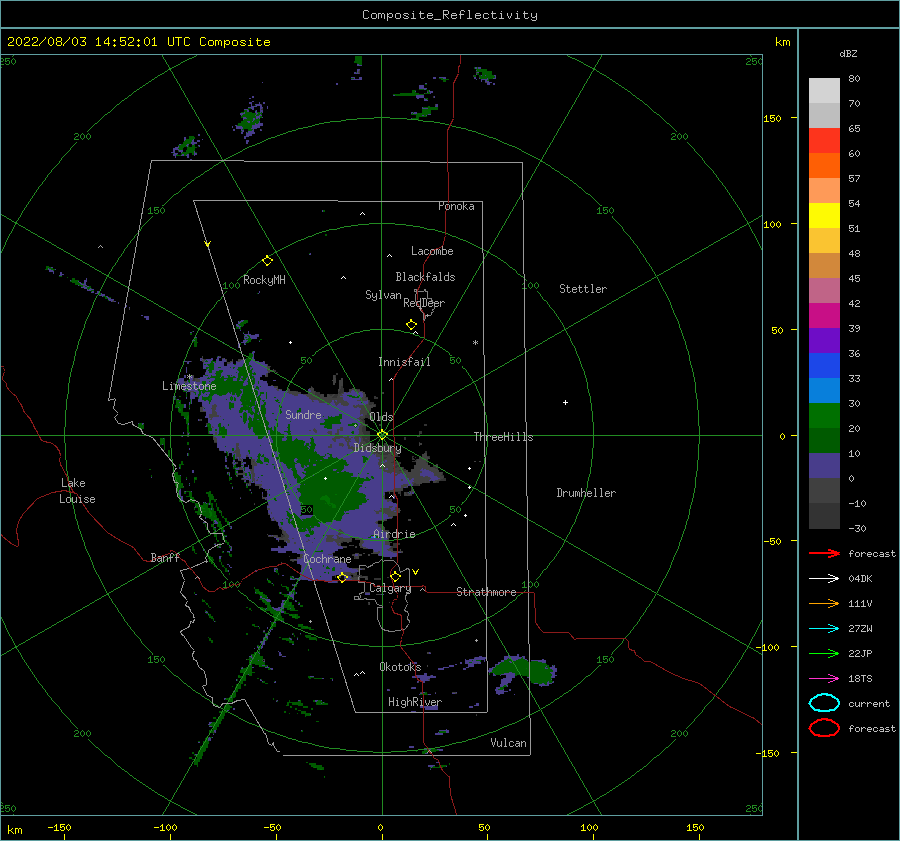Click the yellow radar-site diamond near Olds

click(382, 435)
